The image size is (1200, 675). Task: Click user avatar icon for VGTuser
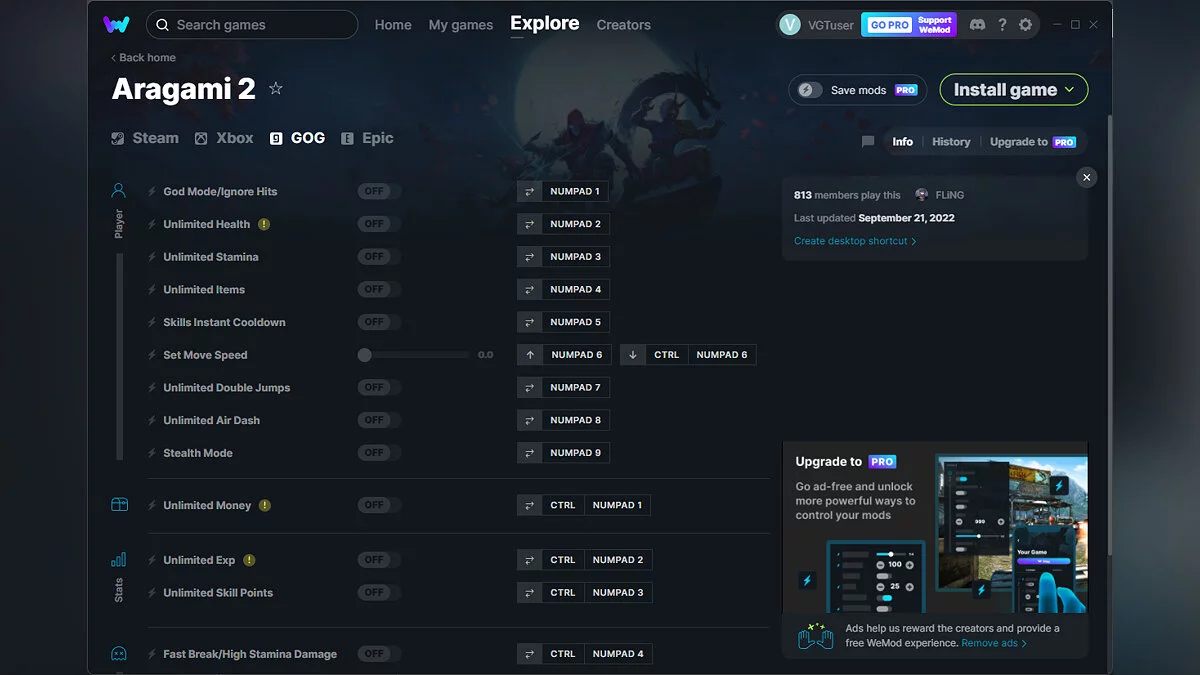[x=790, y=25]
